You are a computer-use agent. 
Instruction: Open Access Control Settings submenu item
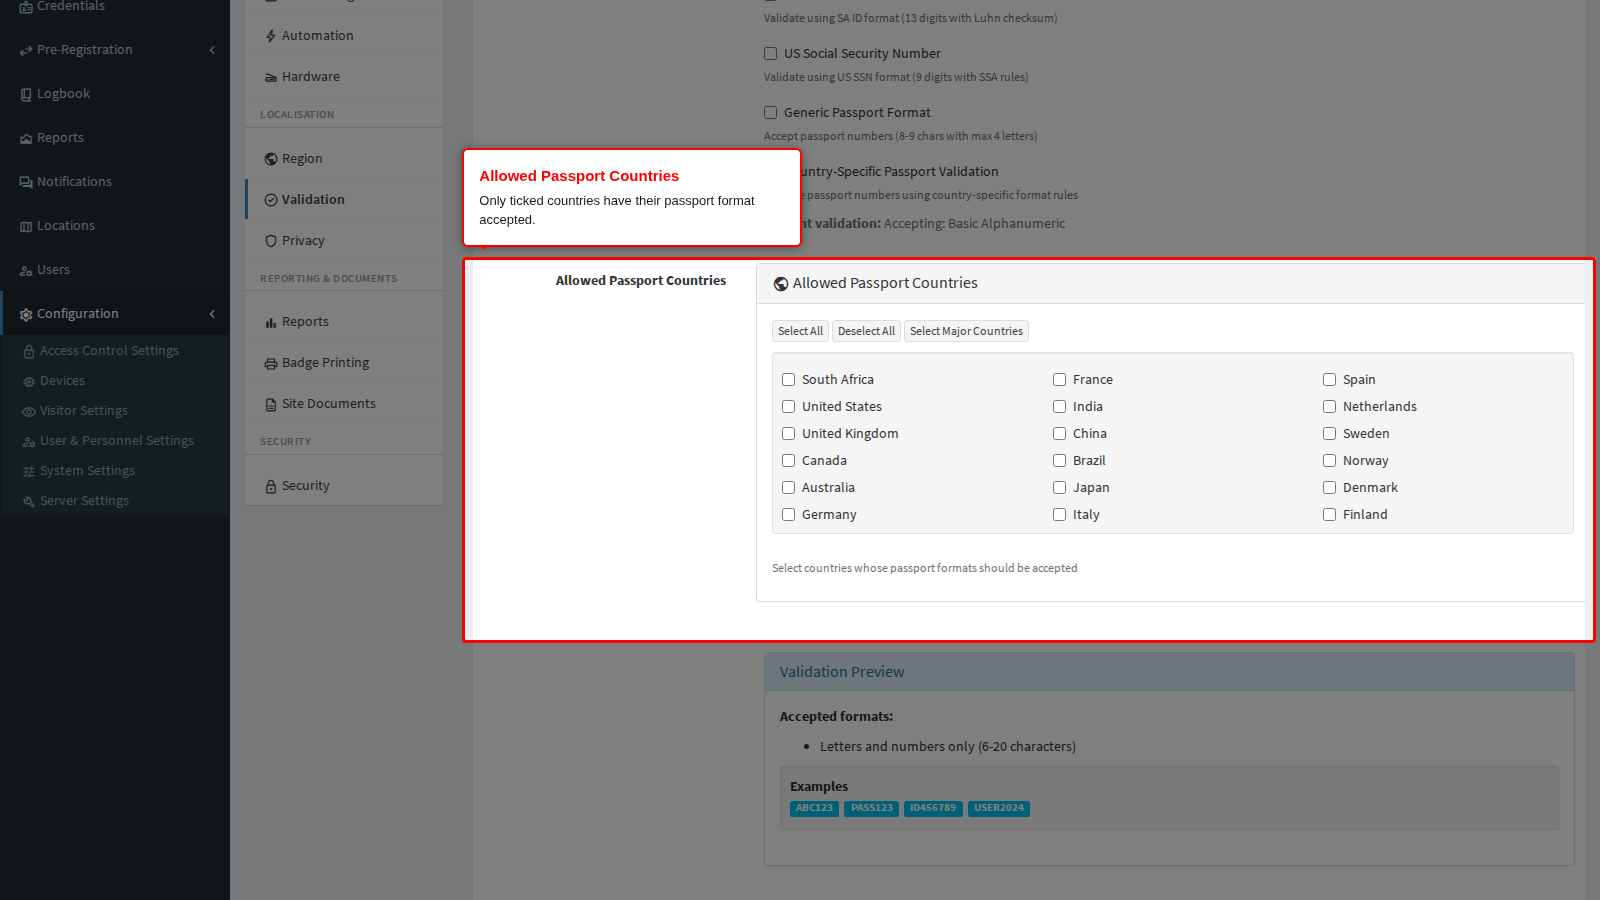coord(109,351)
